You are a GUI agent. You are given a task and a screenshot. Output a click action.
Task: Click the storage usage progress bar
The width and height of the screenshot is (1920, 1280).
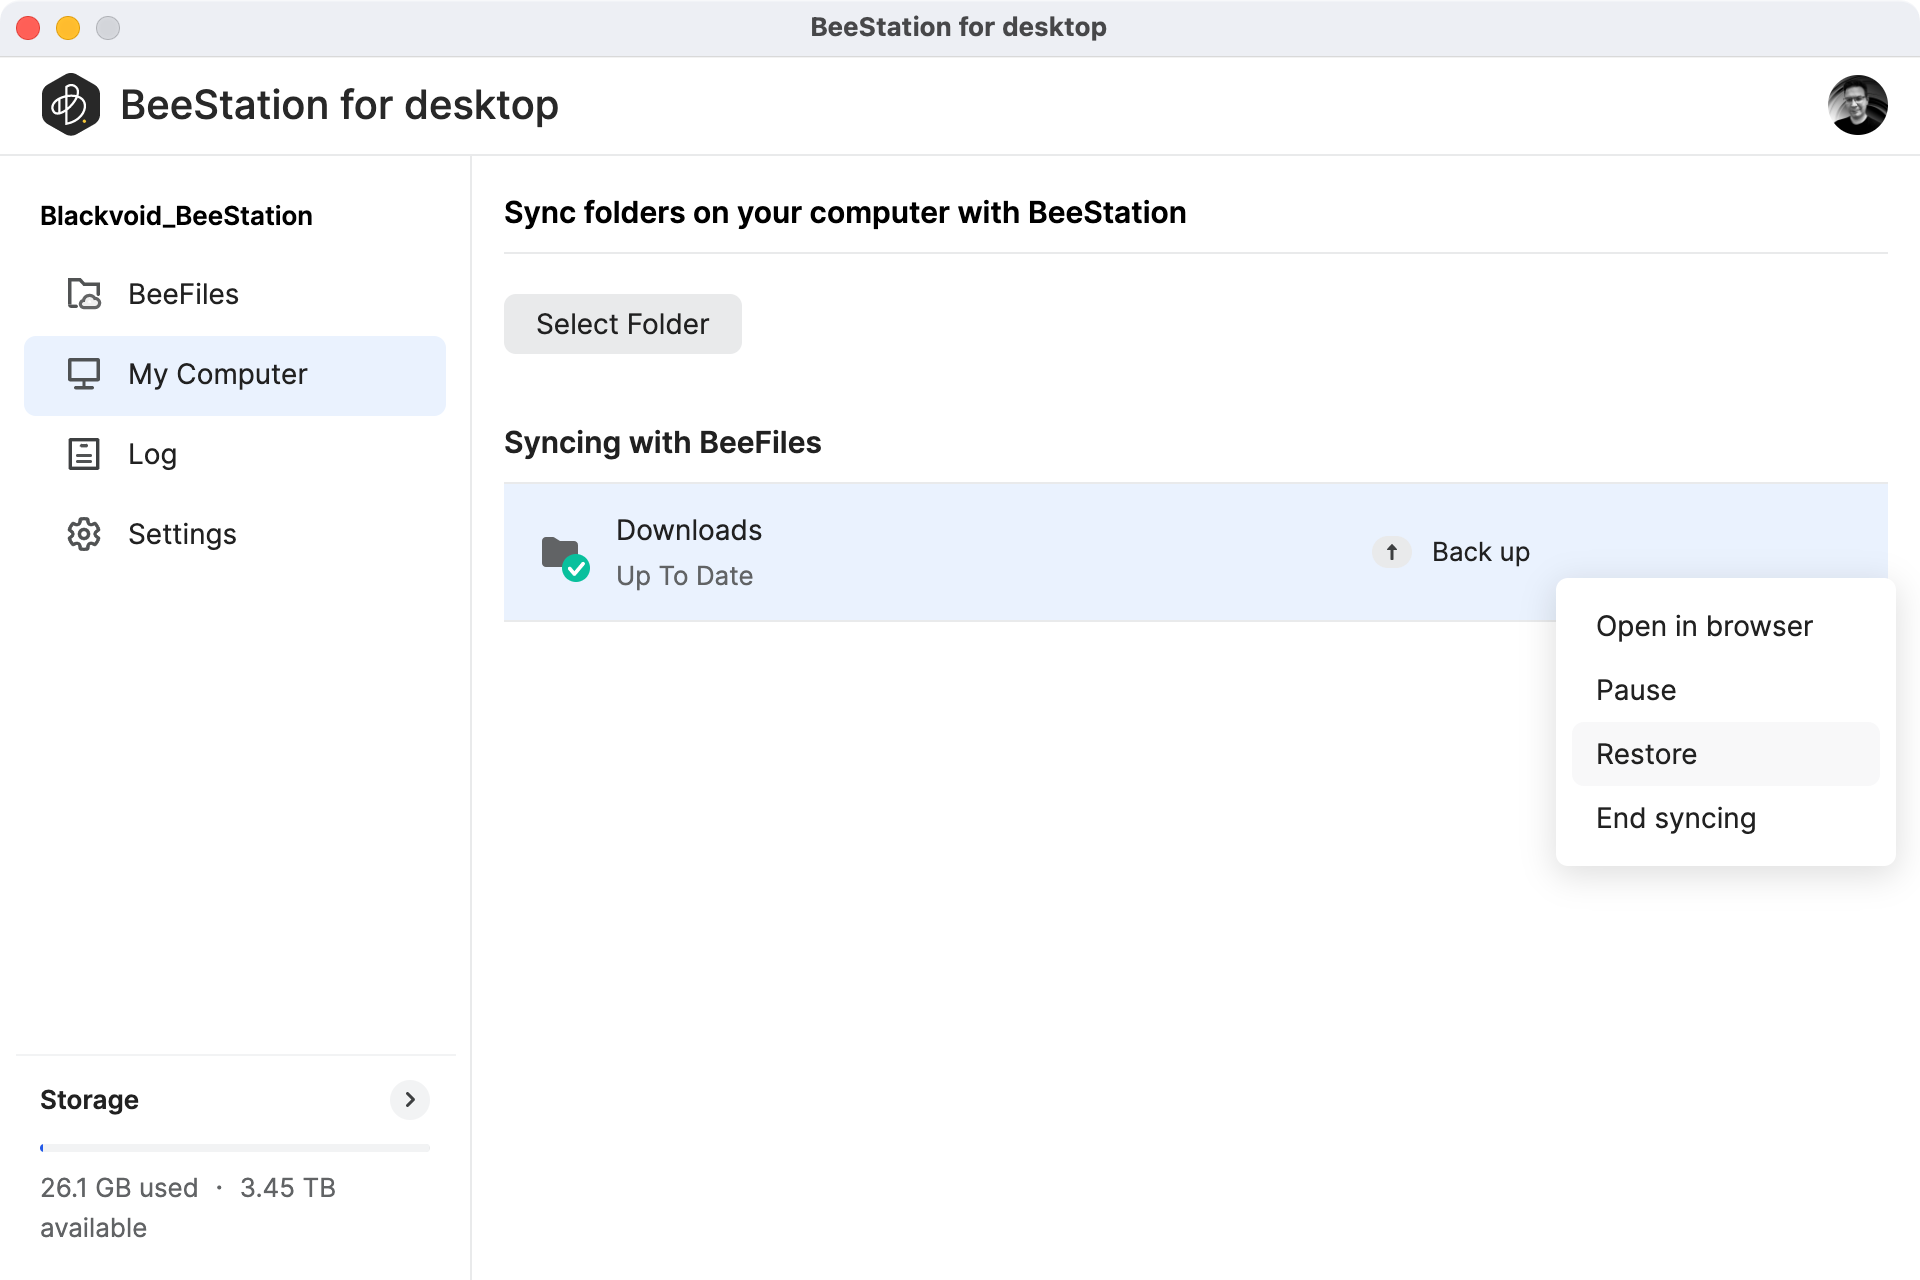tap(235, 1148)
